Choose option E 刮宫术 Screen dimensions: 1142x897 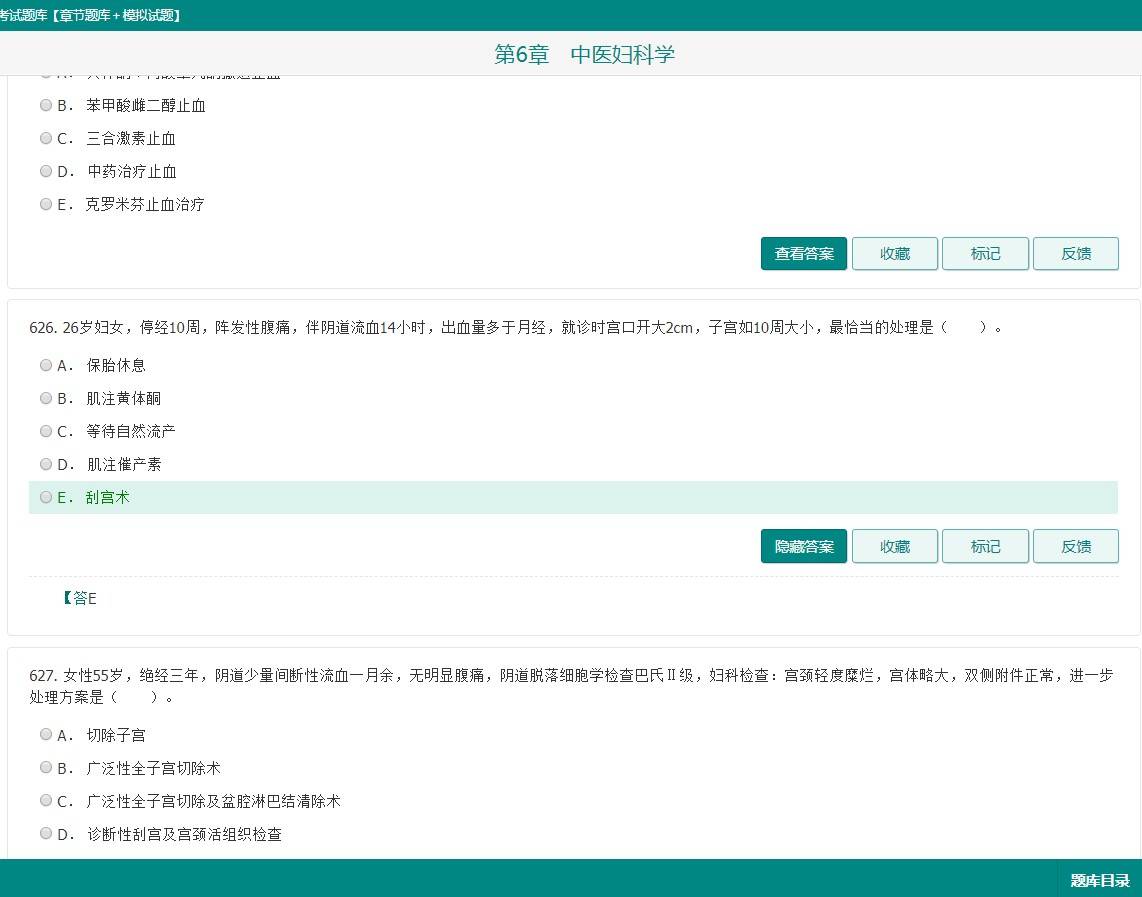click(x=46, y=497)
